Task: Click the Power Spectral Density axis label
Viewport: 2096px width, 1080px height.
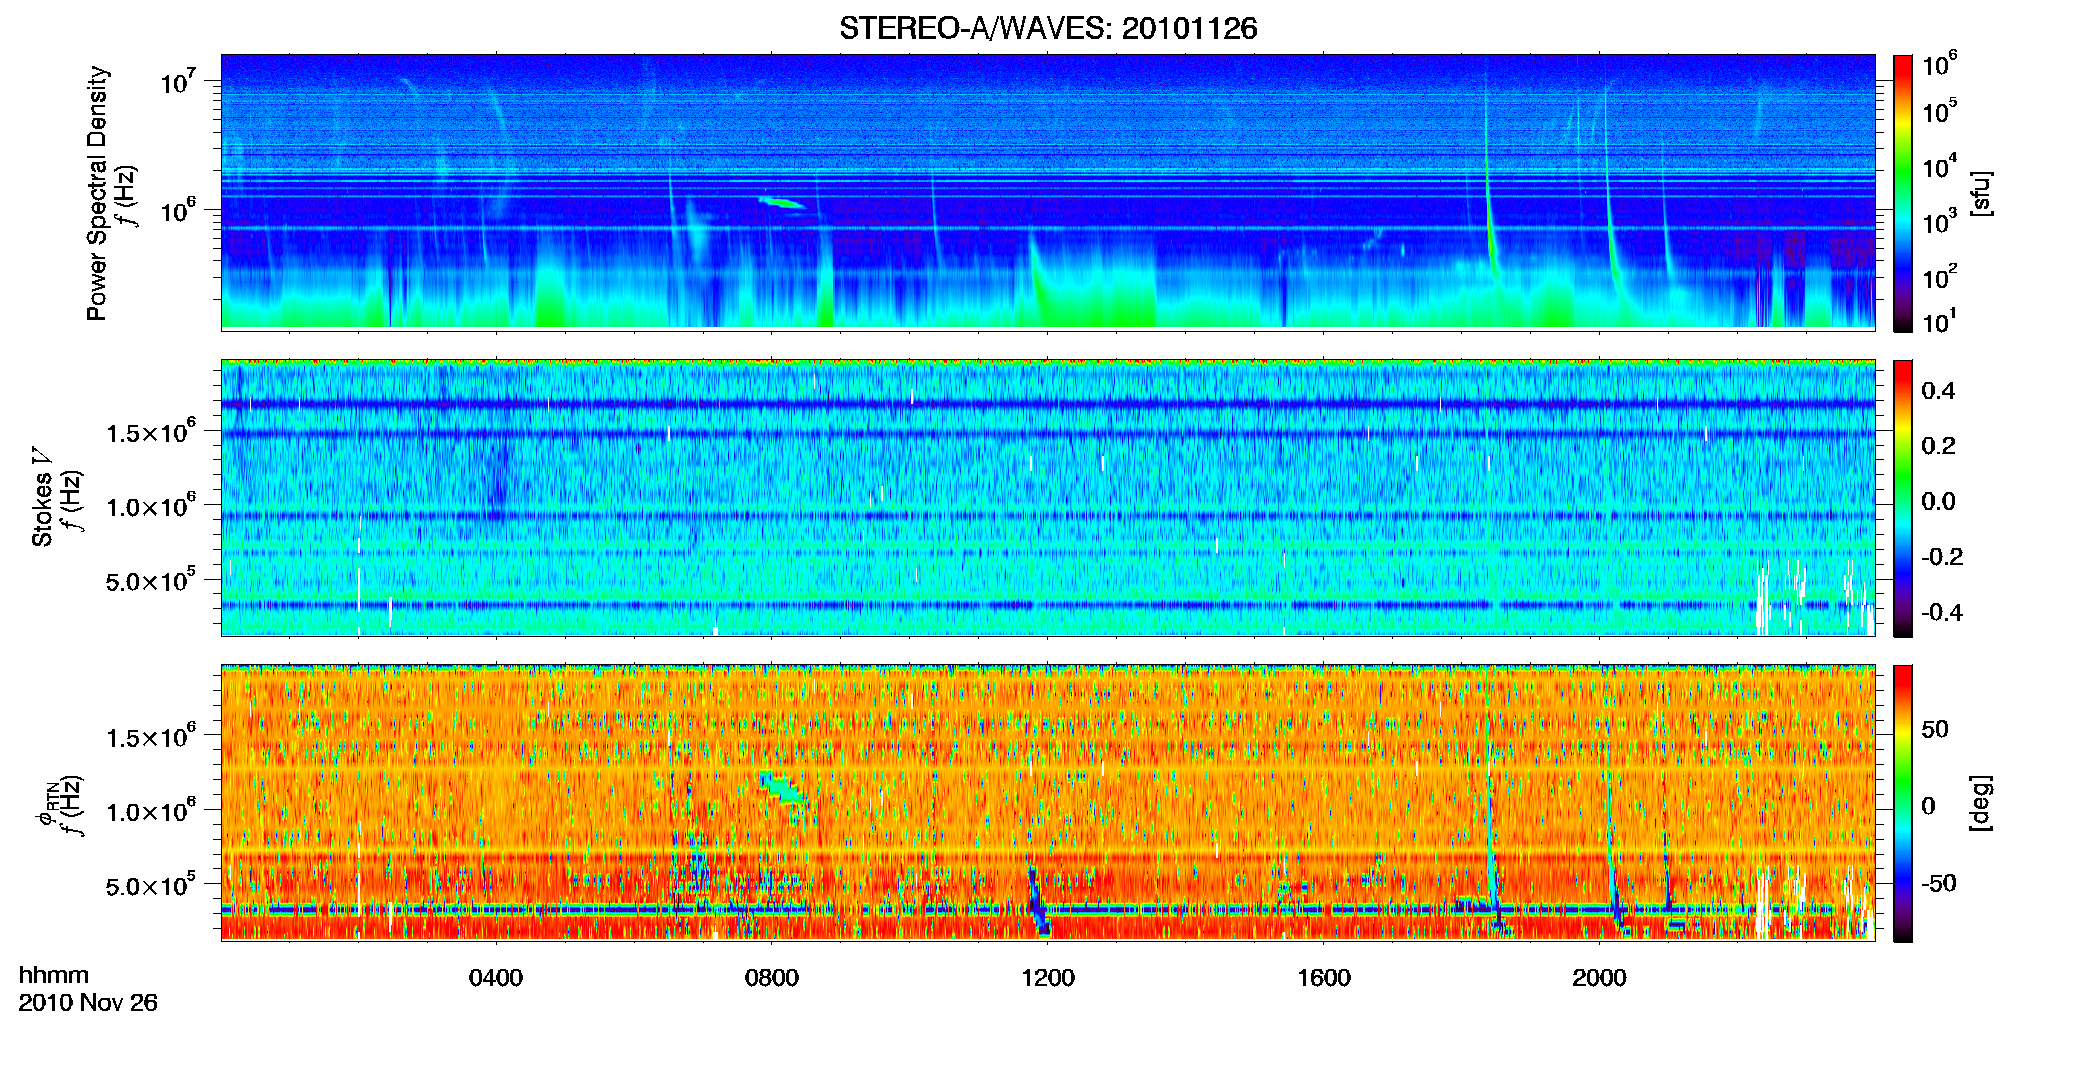Action: click(97, 193)
